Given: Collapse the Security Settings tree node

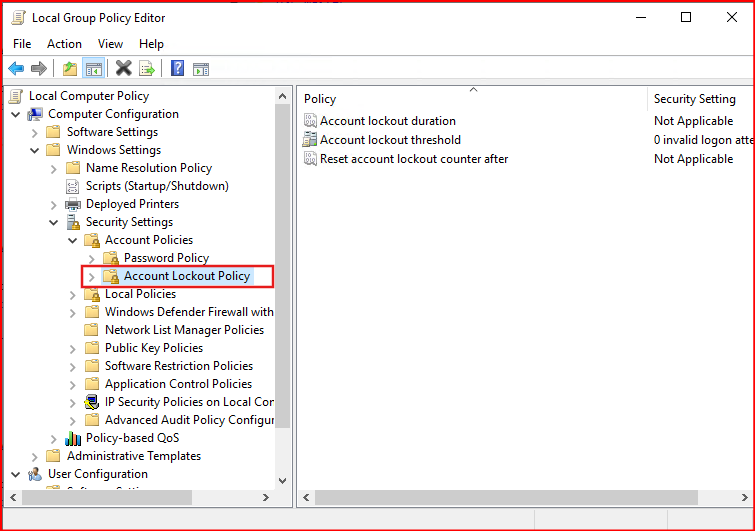Looking at the screenshot, I should tap(53, 222).
